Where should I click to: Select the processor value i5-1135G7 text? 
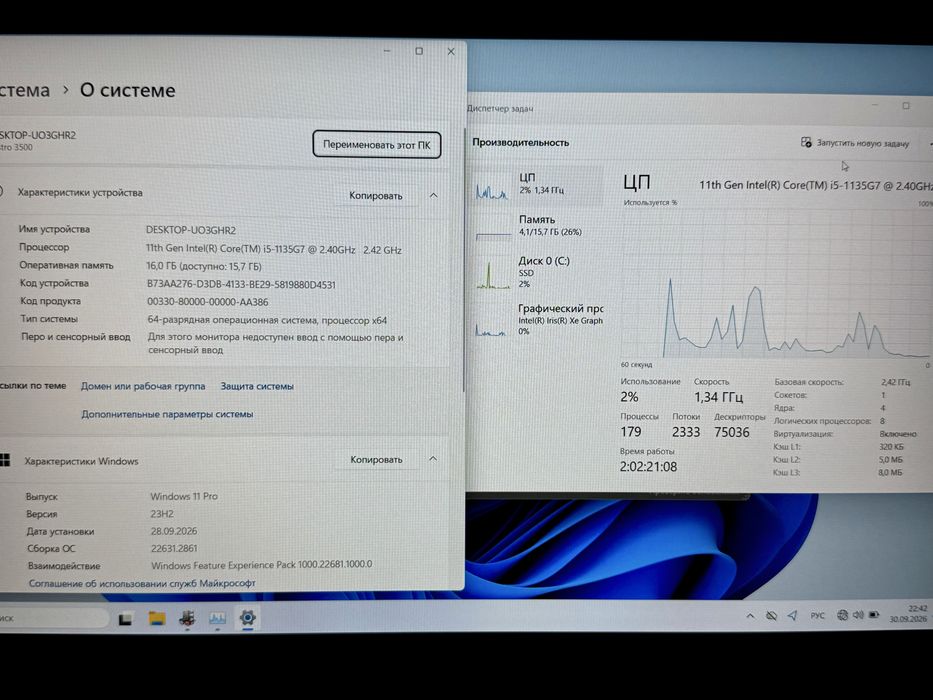pyautogui.click(x=274, y=250)
